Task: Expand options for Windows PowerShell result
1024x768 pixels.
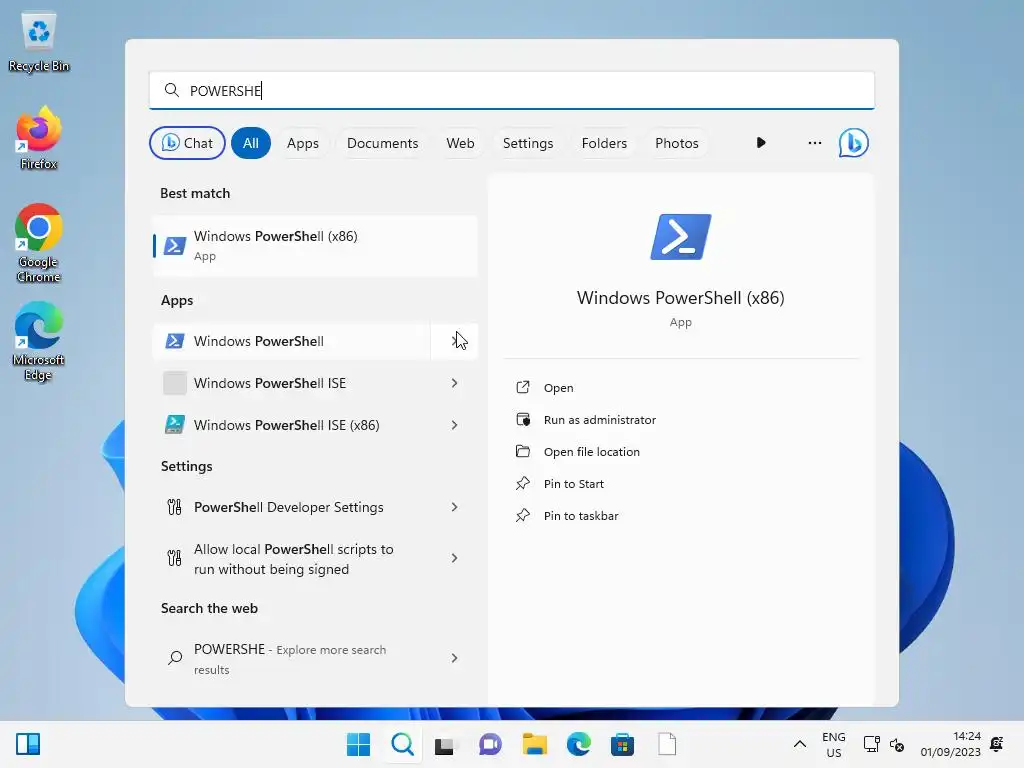Action: pyautogui.click(x=455, y=341)
